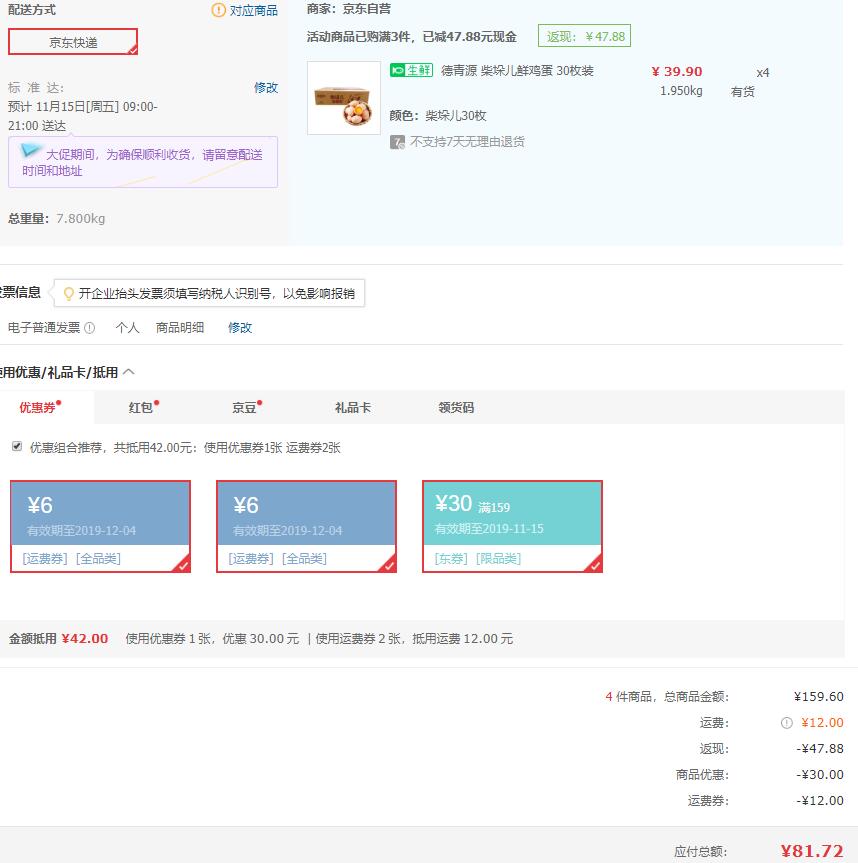The width and height of the screenshot is (858, 863).
Task: Click the 返现 ¥47.88 badge
Action: point(584,36)
